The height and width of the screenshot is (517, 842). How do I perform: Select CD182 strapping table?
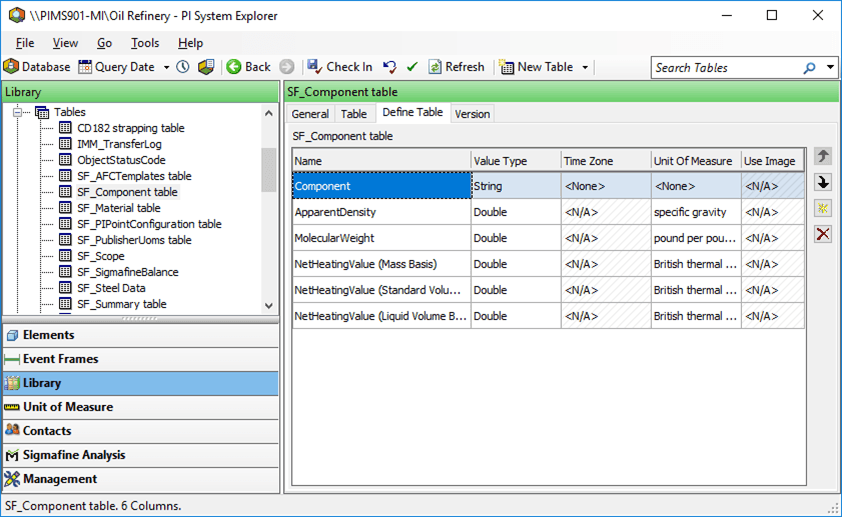pos(130,128)
